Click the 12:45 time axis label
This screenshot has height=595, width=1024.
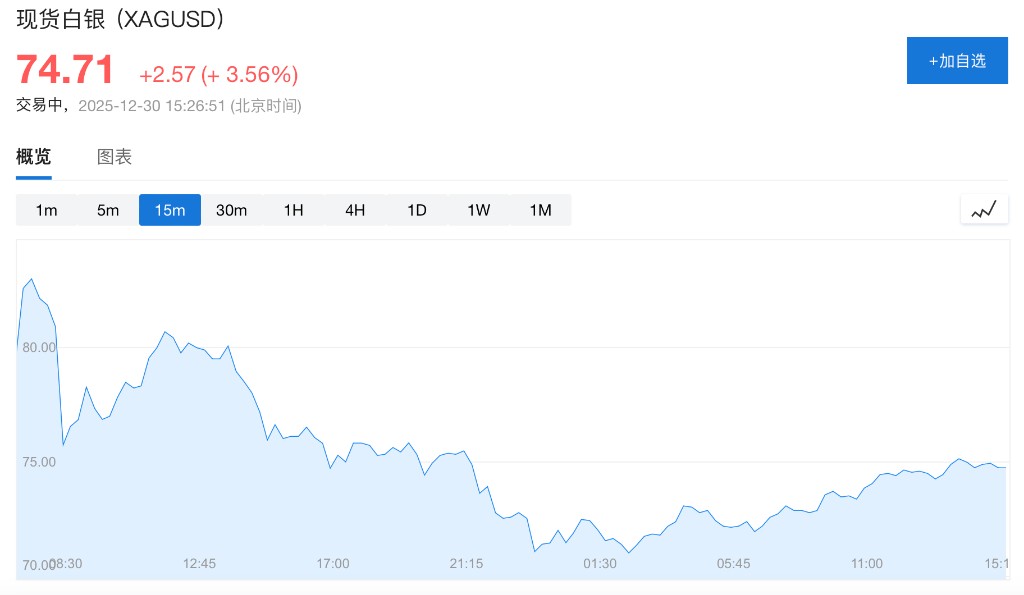199,564
